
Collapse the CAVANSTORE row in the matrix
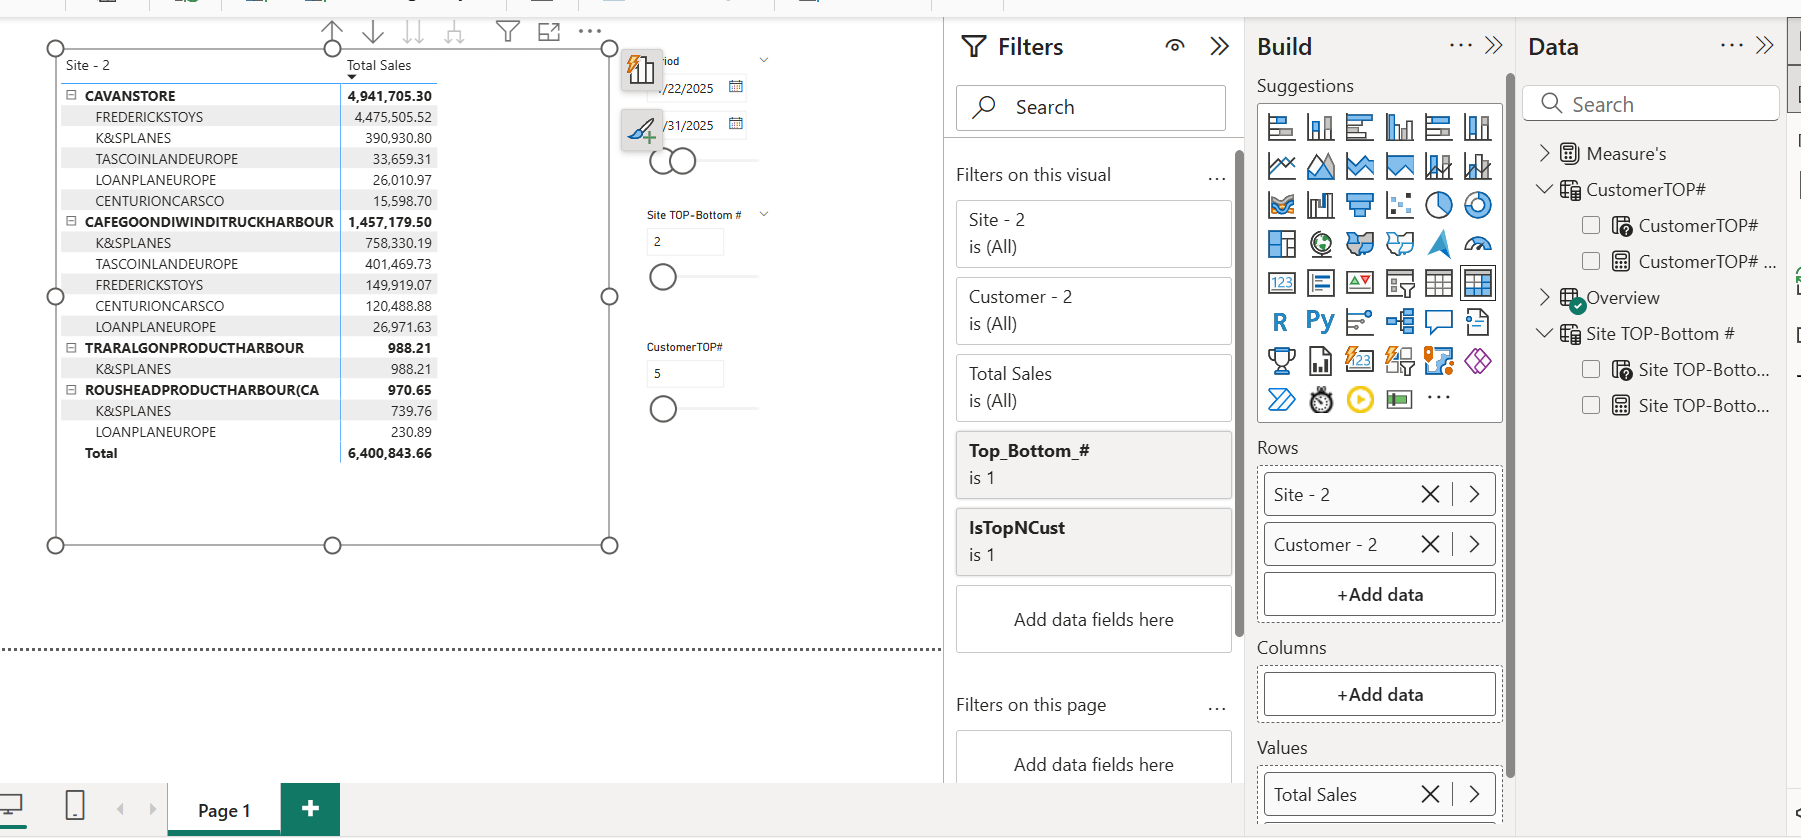[71, 95]
